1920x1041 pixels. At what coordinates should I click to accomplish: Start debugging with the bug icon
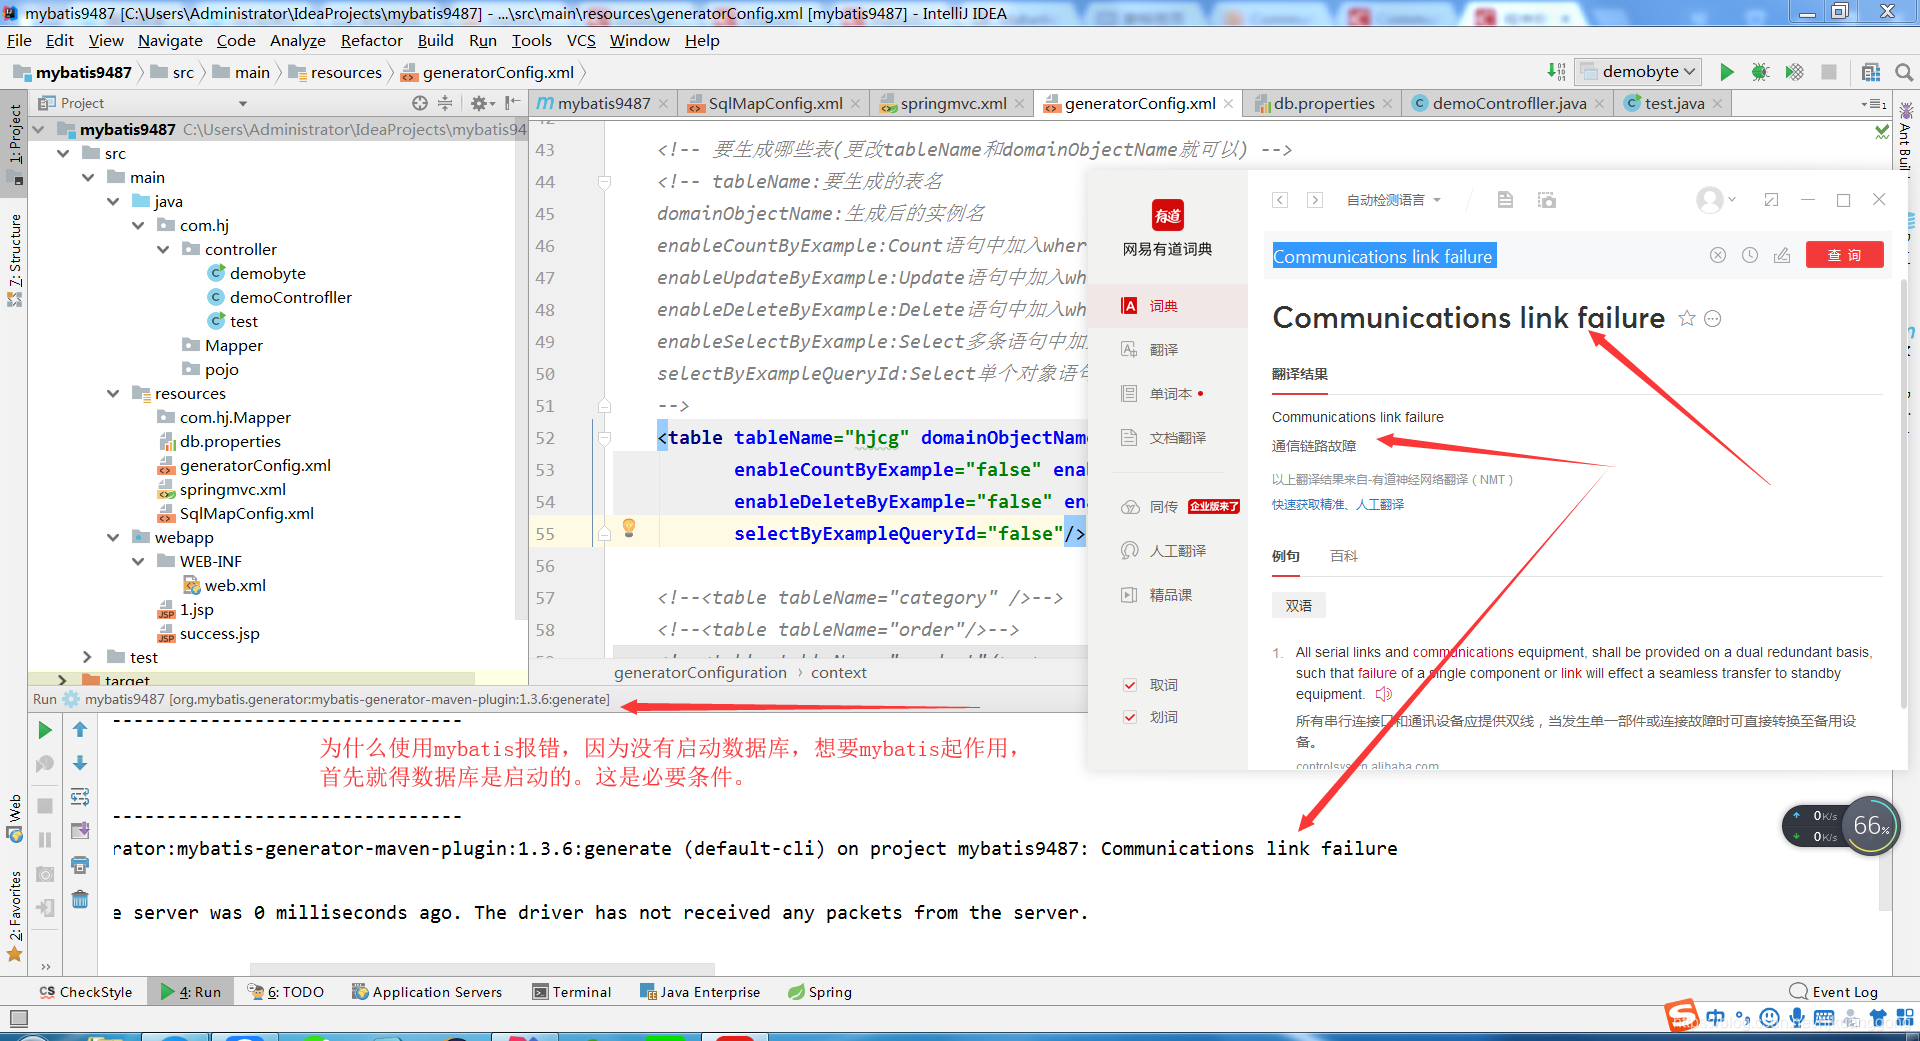[1760, 72]
